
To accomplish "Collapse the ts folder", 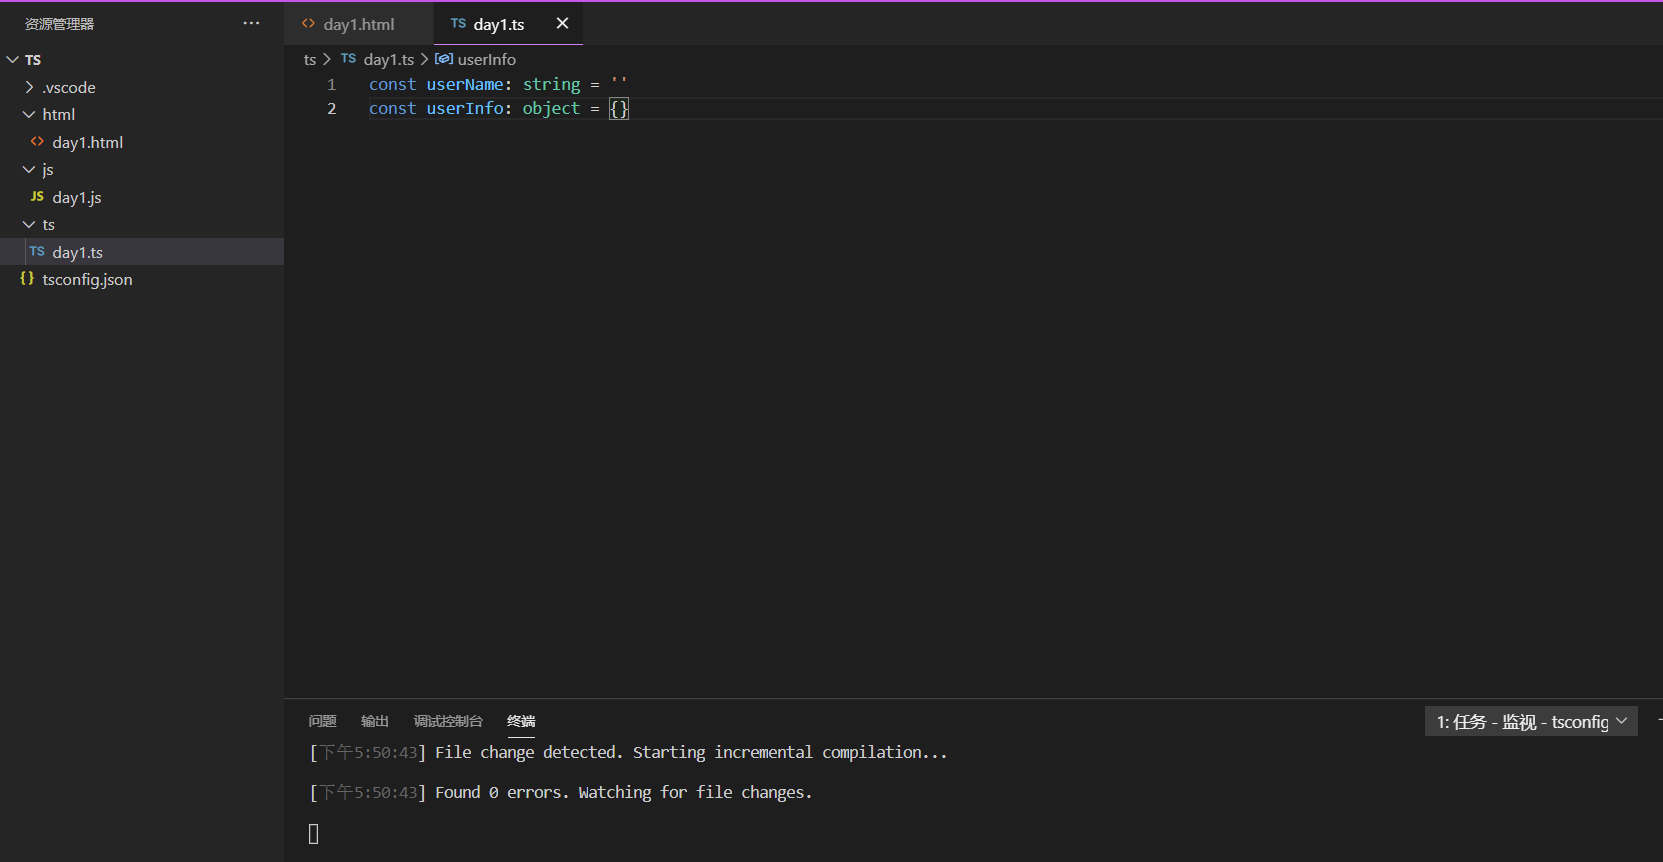I will pyautogui.click(x=142, y=224).
